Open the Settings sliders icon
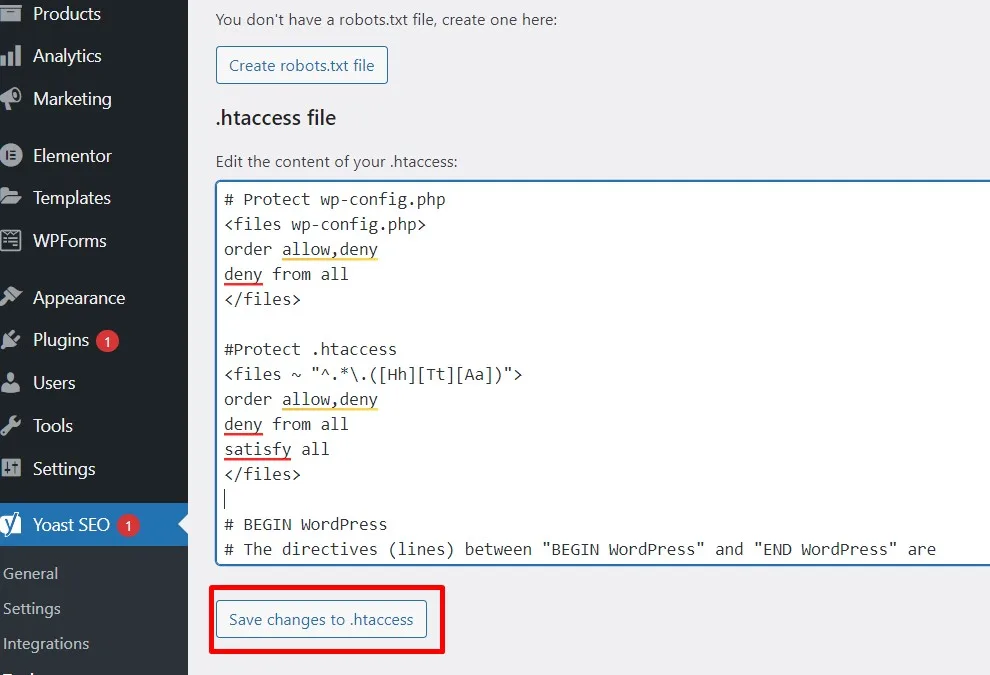 (x=11, y=468)
